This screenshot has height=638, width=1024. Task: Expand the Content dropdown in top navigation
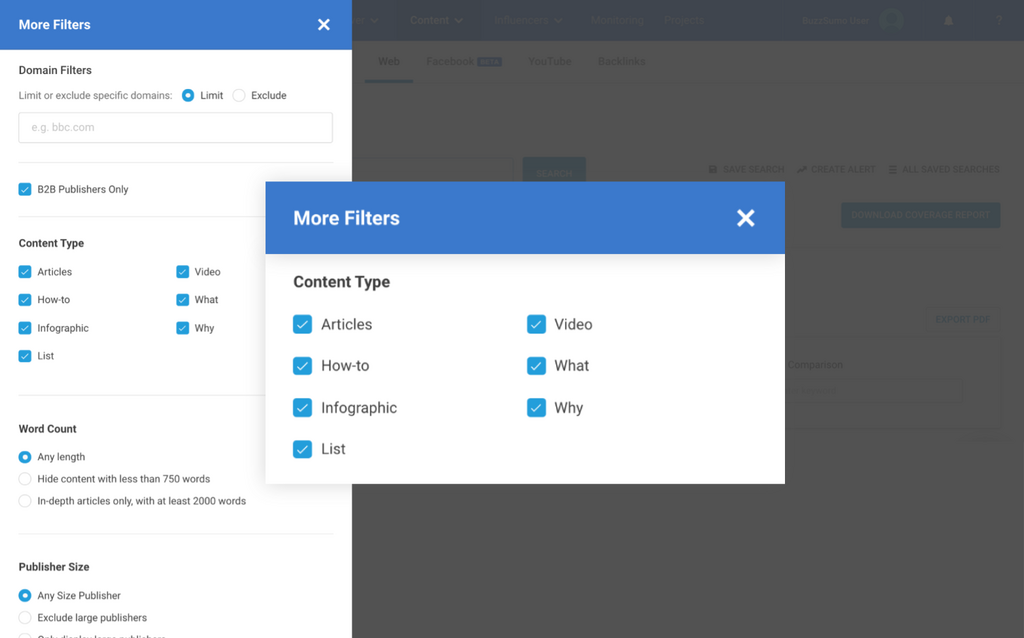click(x=436, y=20)
